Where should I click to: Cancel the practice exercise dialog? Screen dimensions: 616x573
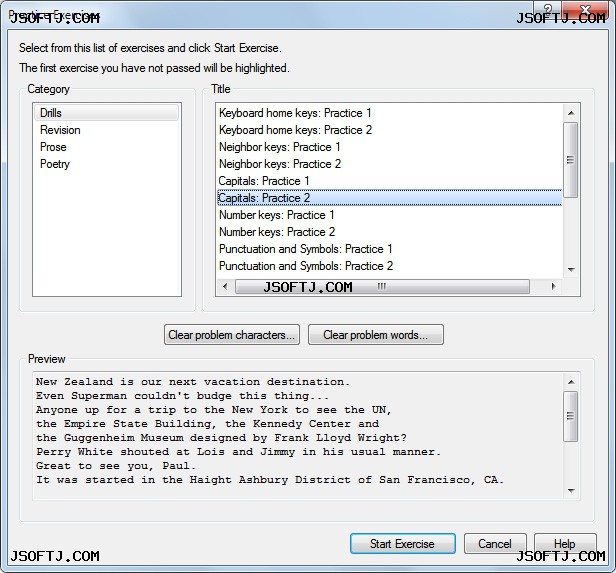[x=495, y=544]
